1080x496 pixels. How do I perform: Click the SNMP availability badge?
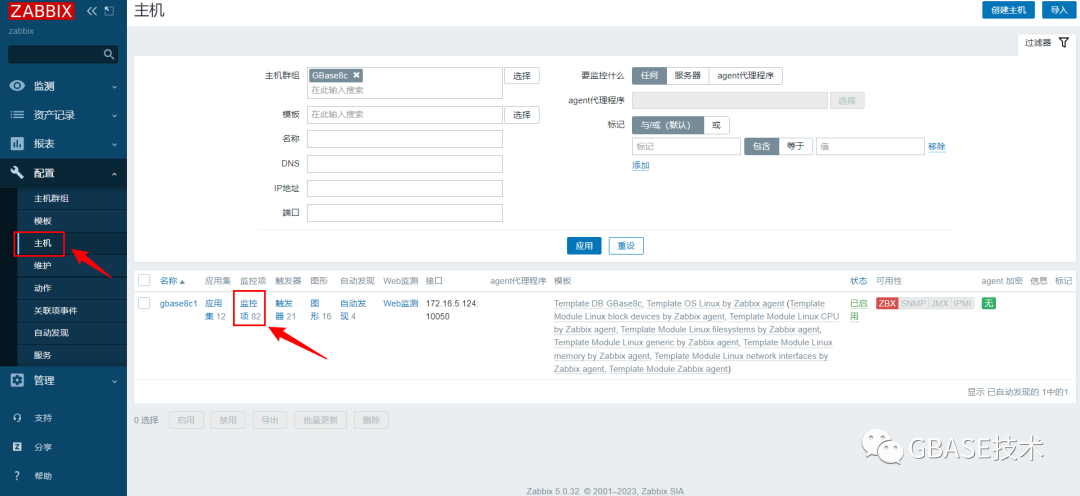pyautogui.click(x=913, y=303)
